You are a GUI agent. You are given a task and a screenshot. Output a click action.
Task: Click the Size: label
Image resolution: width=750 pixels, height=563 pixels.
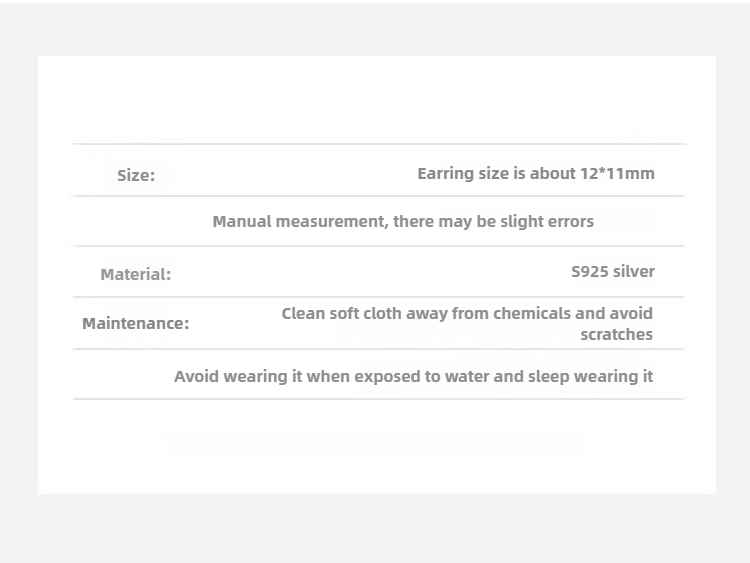[x=136, y=176]
